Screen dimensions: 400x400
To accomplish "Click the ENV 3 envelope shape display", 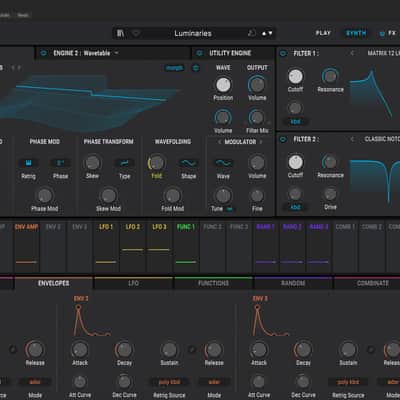I will pos(271,321).
